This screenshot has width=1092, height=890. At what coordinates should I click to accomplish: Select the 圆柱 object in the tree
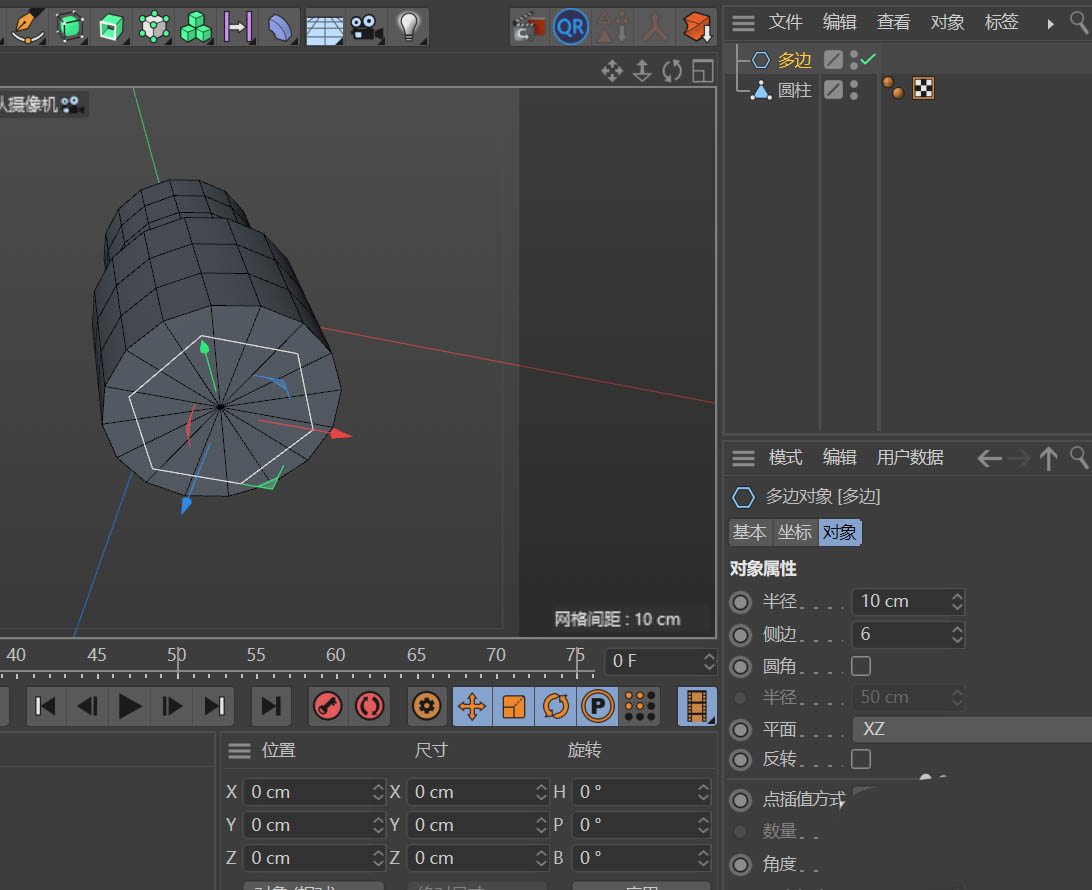[x=794, y=90]
